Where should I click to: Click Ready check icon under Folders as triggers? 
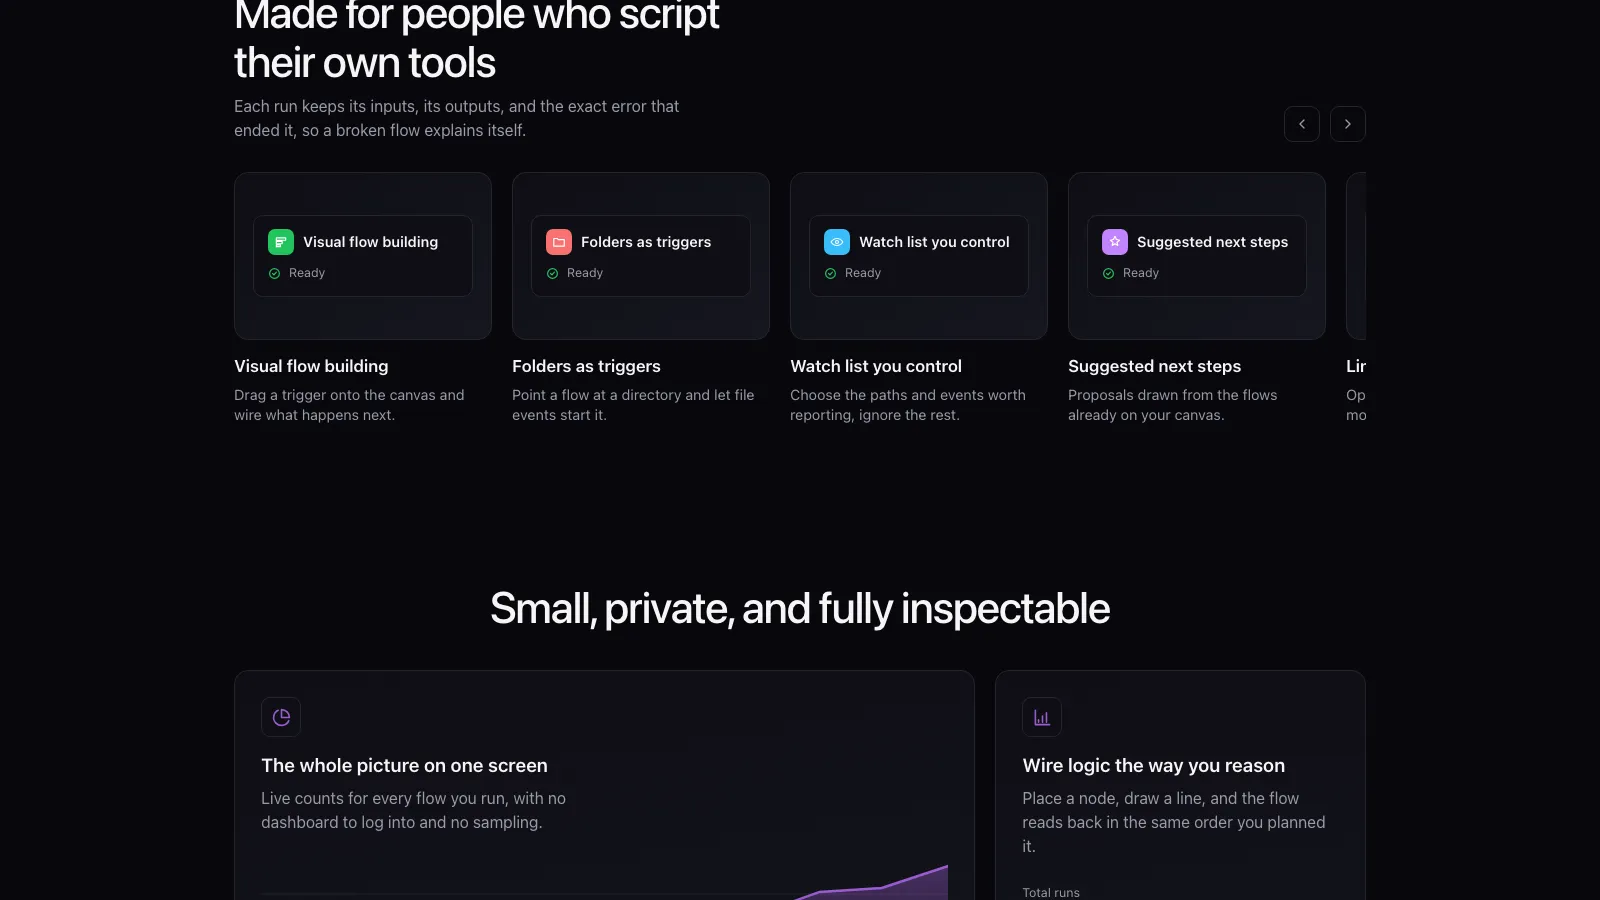tap(552, 273)
